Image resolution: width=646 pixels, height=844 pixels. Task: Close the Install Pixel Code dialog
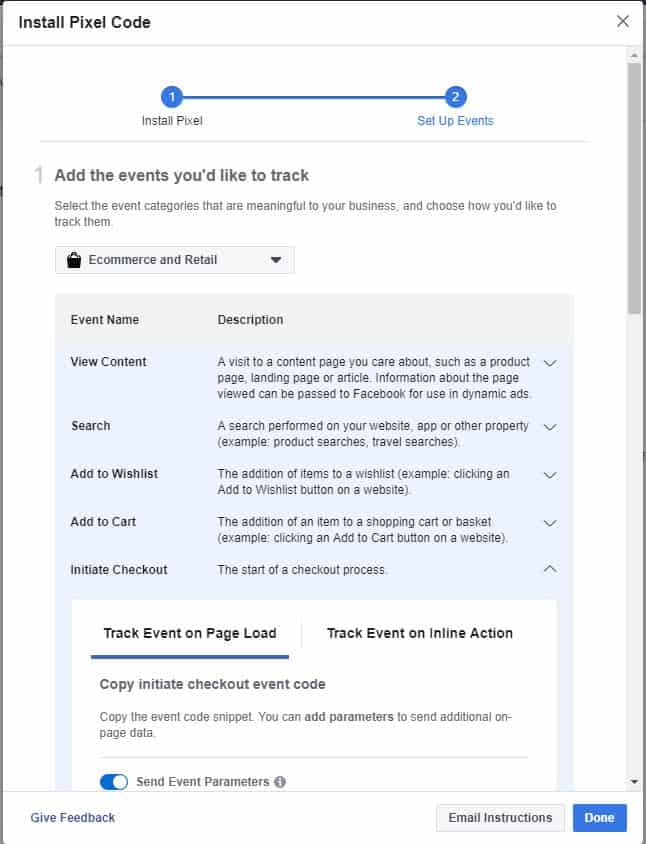(623, 22)
